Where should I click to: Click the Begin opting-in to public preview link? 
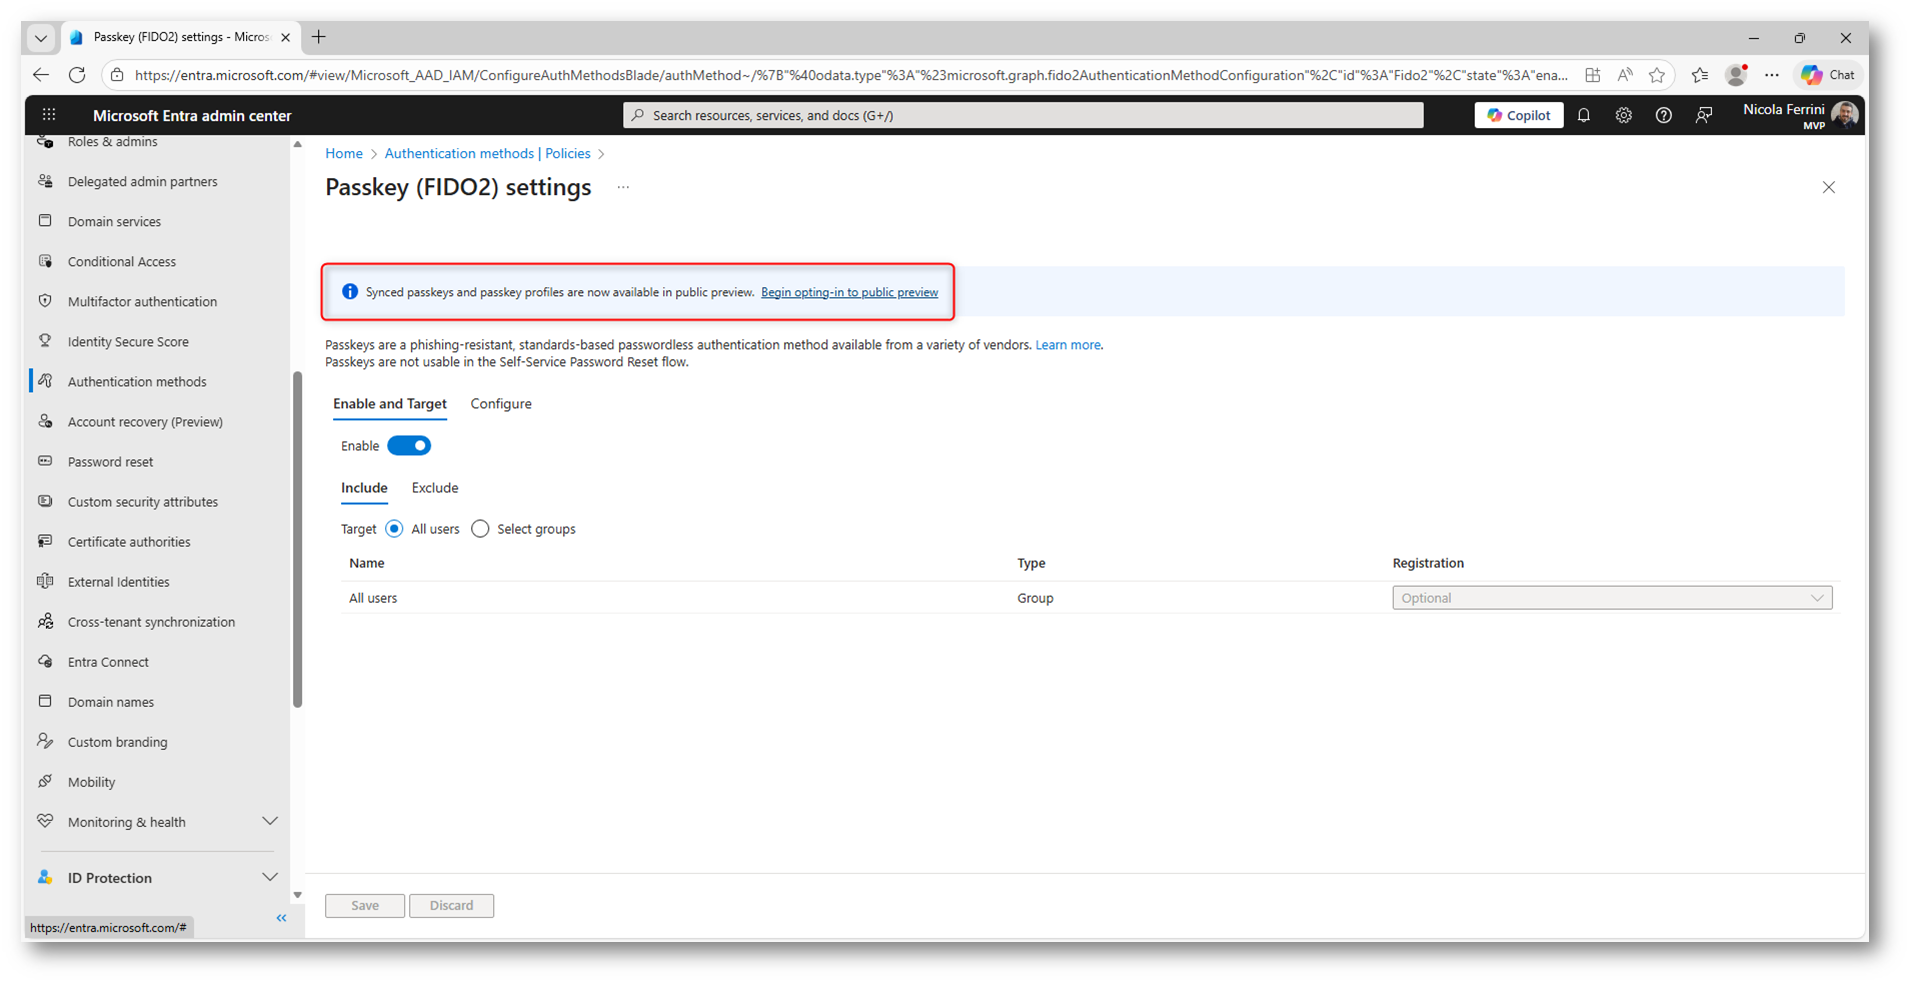849,292
